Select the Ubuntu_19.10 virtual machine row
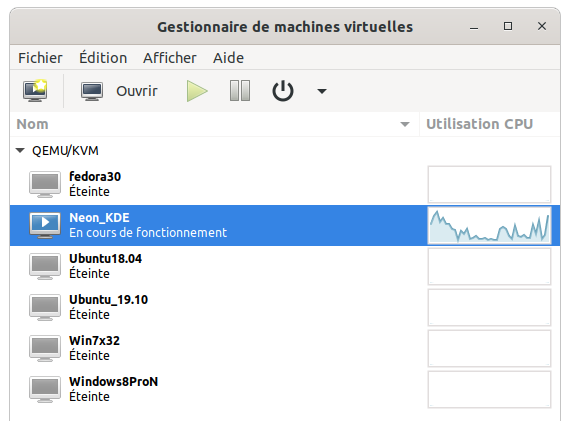570x434 pixels. coord(285,307)
